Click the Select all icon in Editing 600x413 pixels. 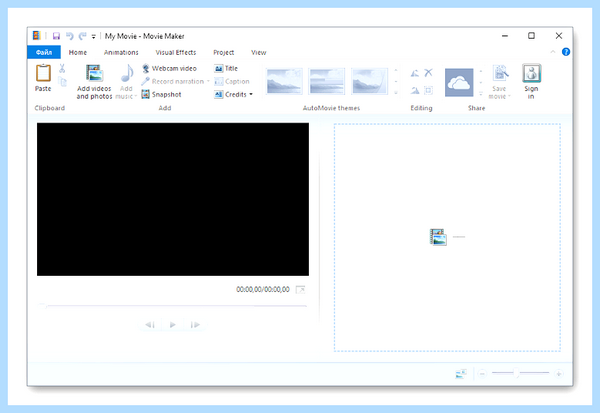pyautogui.click(x=429, y=91)
